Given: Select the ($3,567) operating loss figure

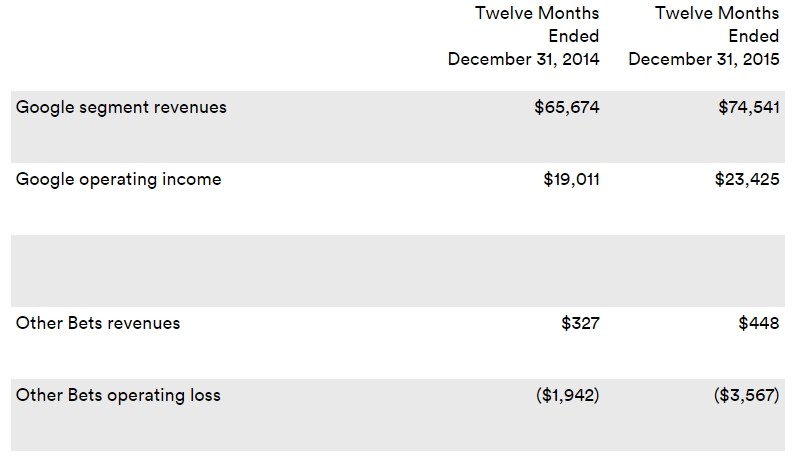Looking at the screenshot, I should point(747,395).
